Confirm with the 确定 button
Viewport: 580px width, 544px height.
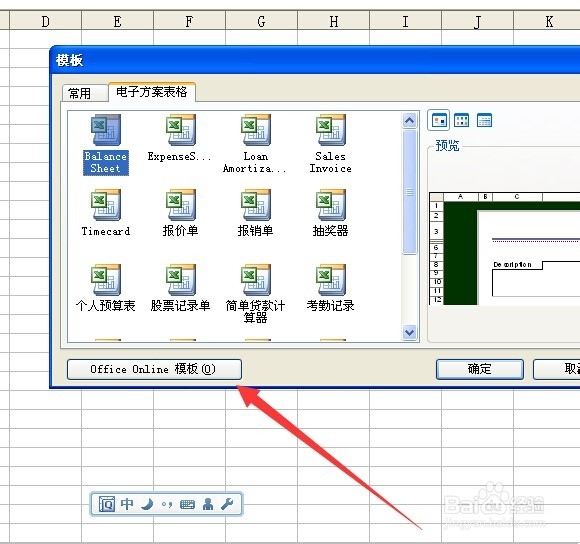[x=480, y=369]
